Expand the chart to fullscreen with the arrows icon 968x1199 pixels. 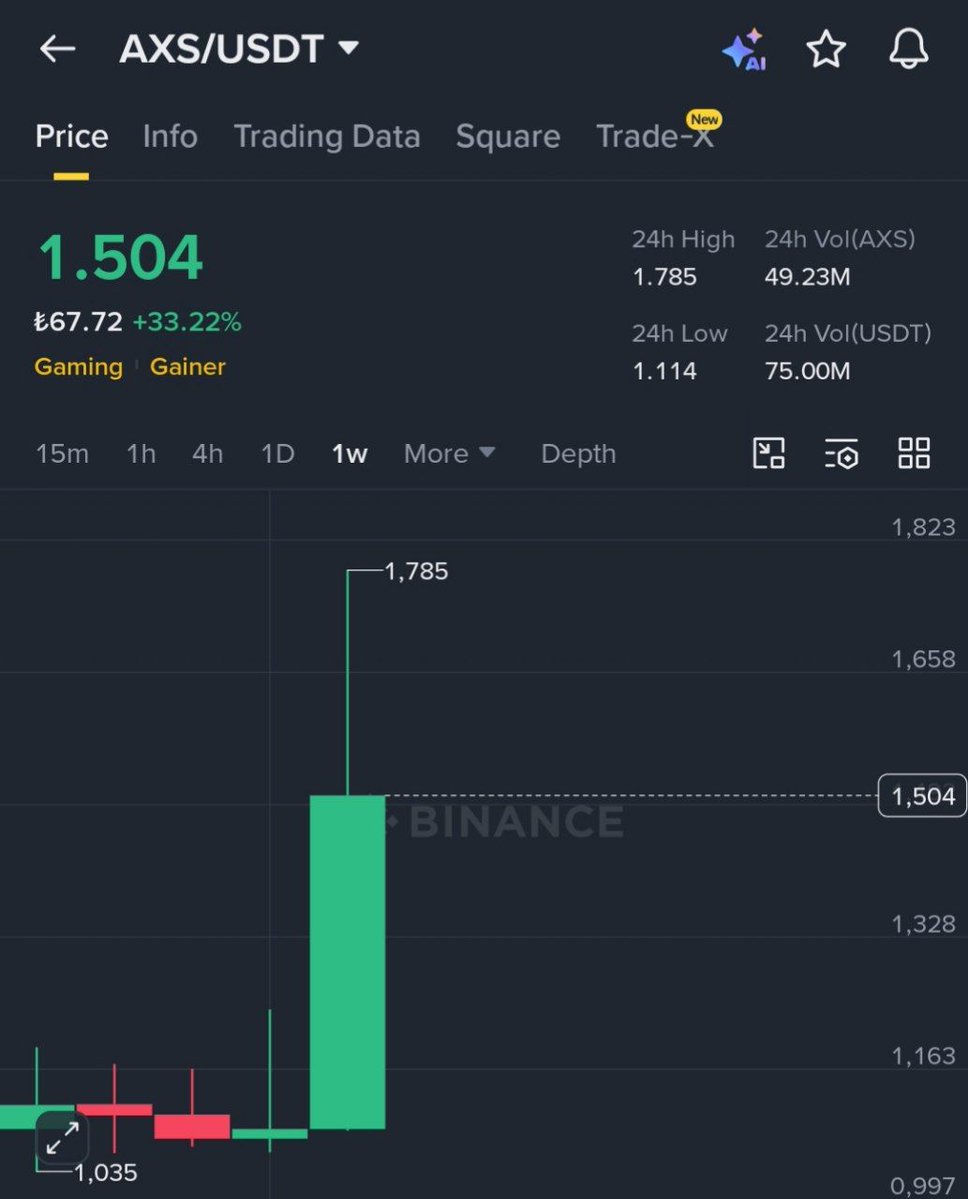point(63,1139)
